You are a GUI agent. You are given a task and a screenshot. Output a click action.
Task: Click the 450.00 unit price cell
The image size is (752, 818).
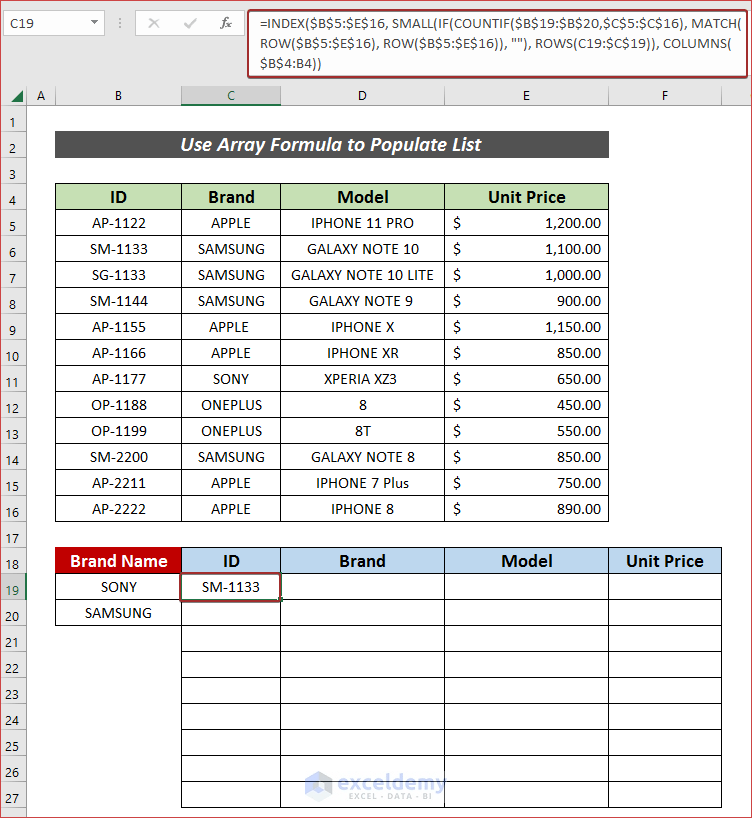pos(526,405)
